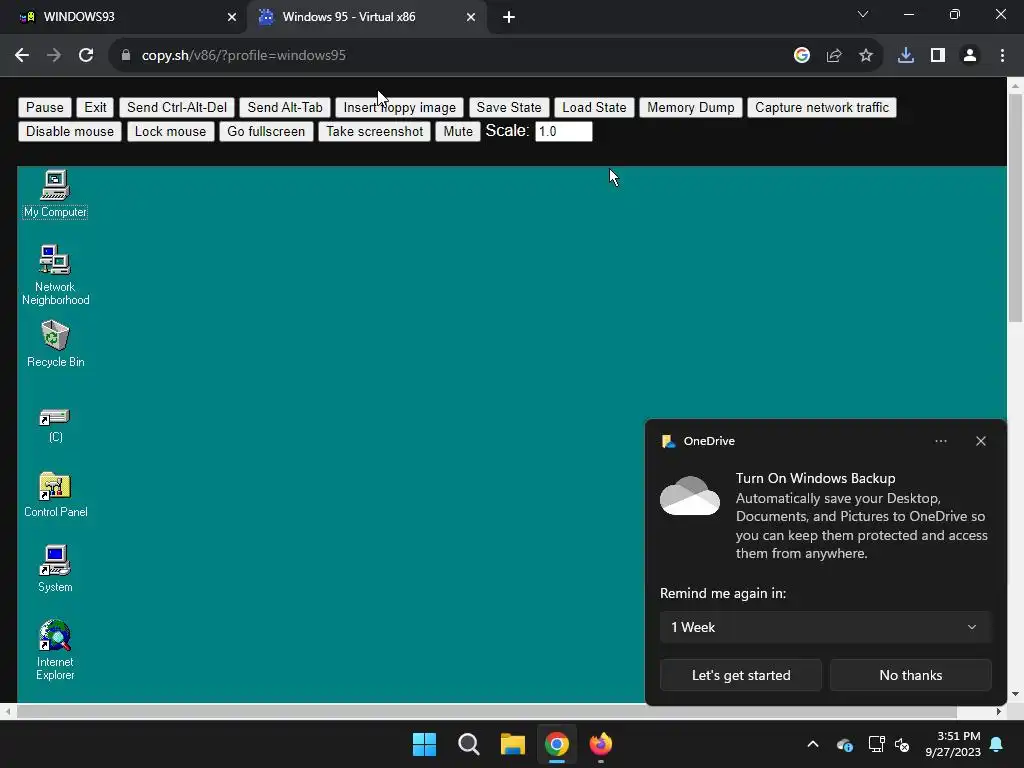Close the WINDOWS93 tab

[x=231, y=17]
